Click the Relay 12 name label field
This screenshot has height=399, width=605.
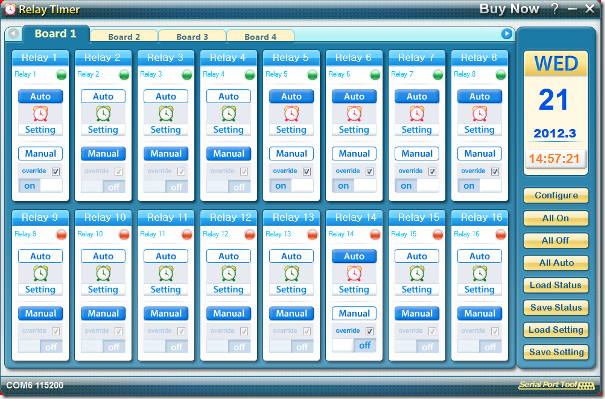click(x=216, y=234)
